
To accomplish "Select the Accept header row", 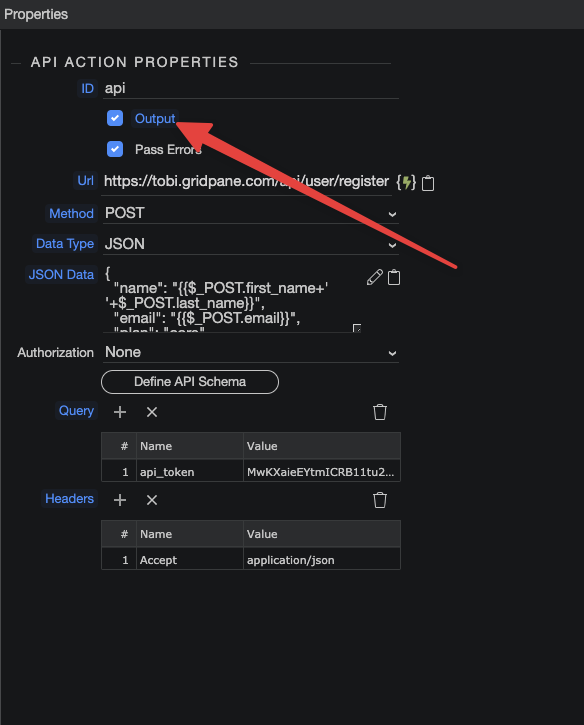I will click(251, 559).
